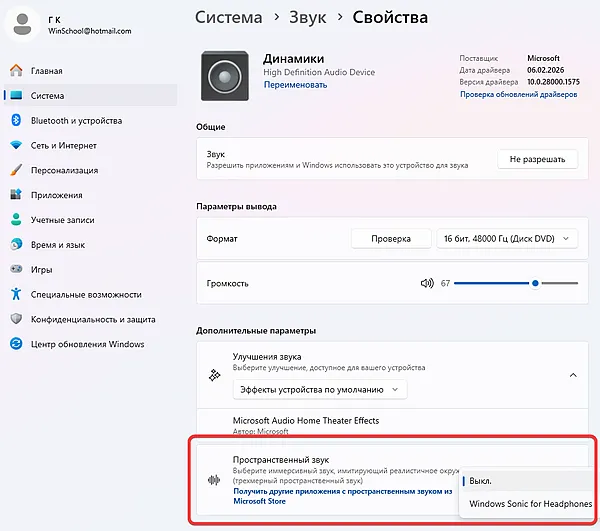
Task: Select Windows Sonic for Headphones option
Action: coord(530,503)
